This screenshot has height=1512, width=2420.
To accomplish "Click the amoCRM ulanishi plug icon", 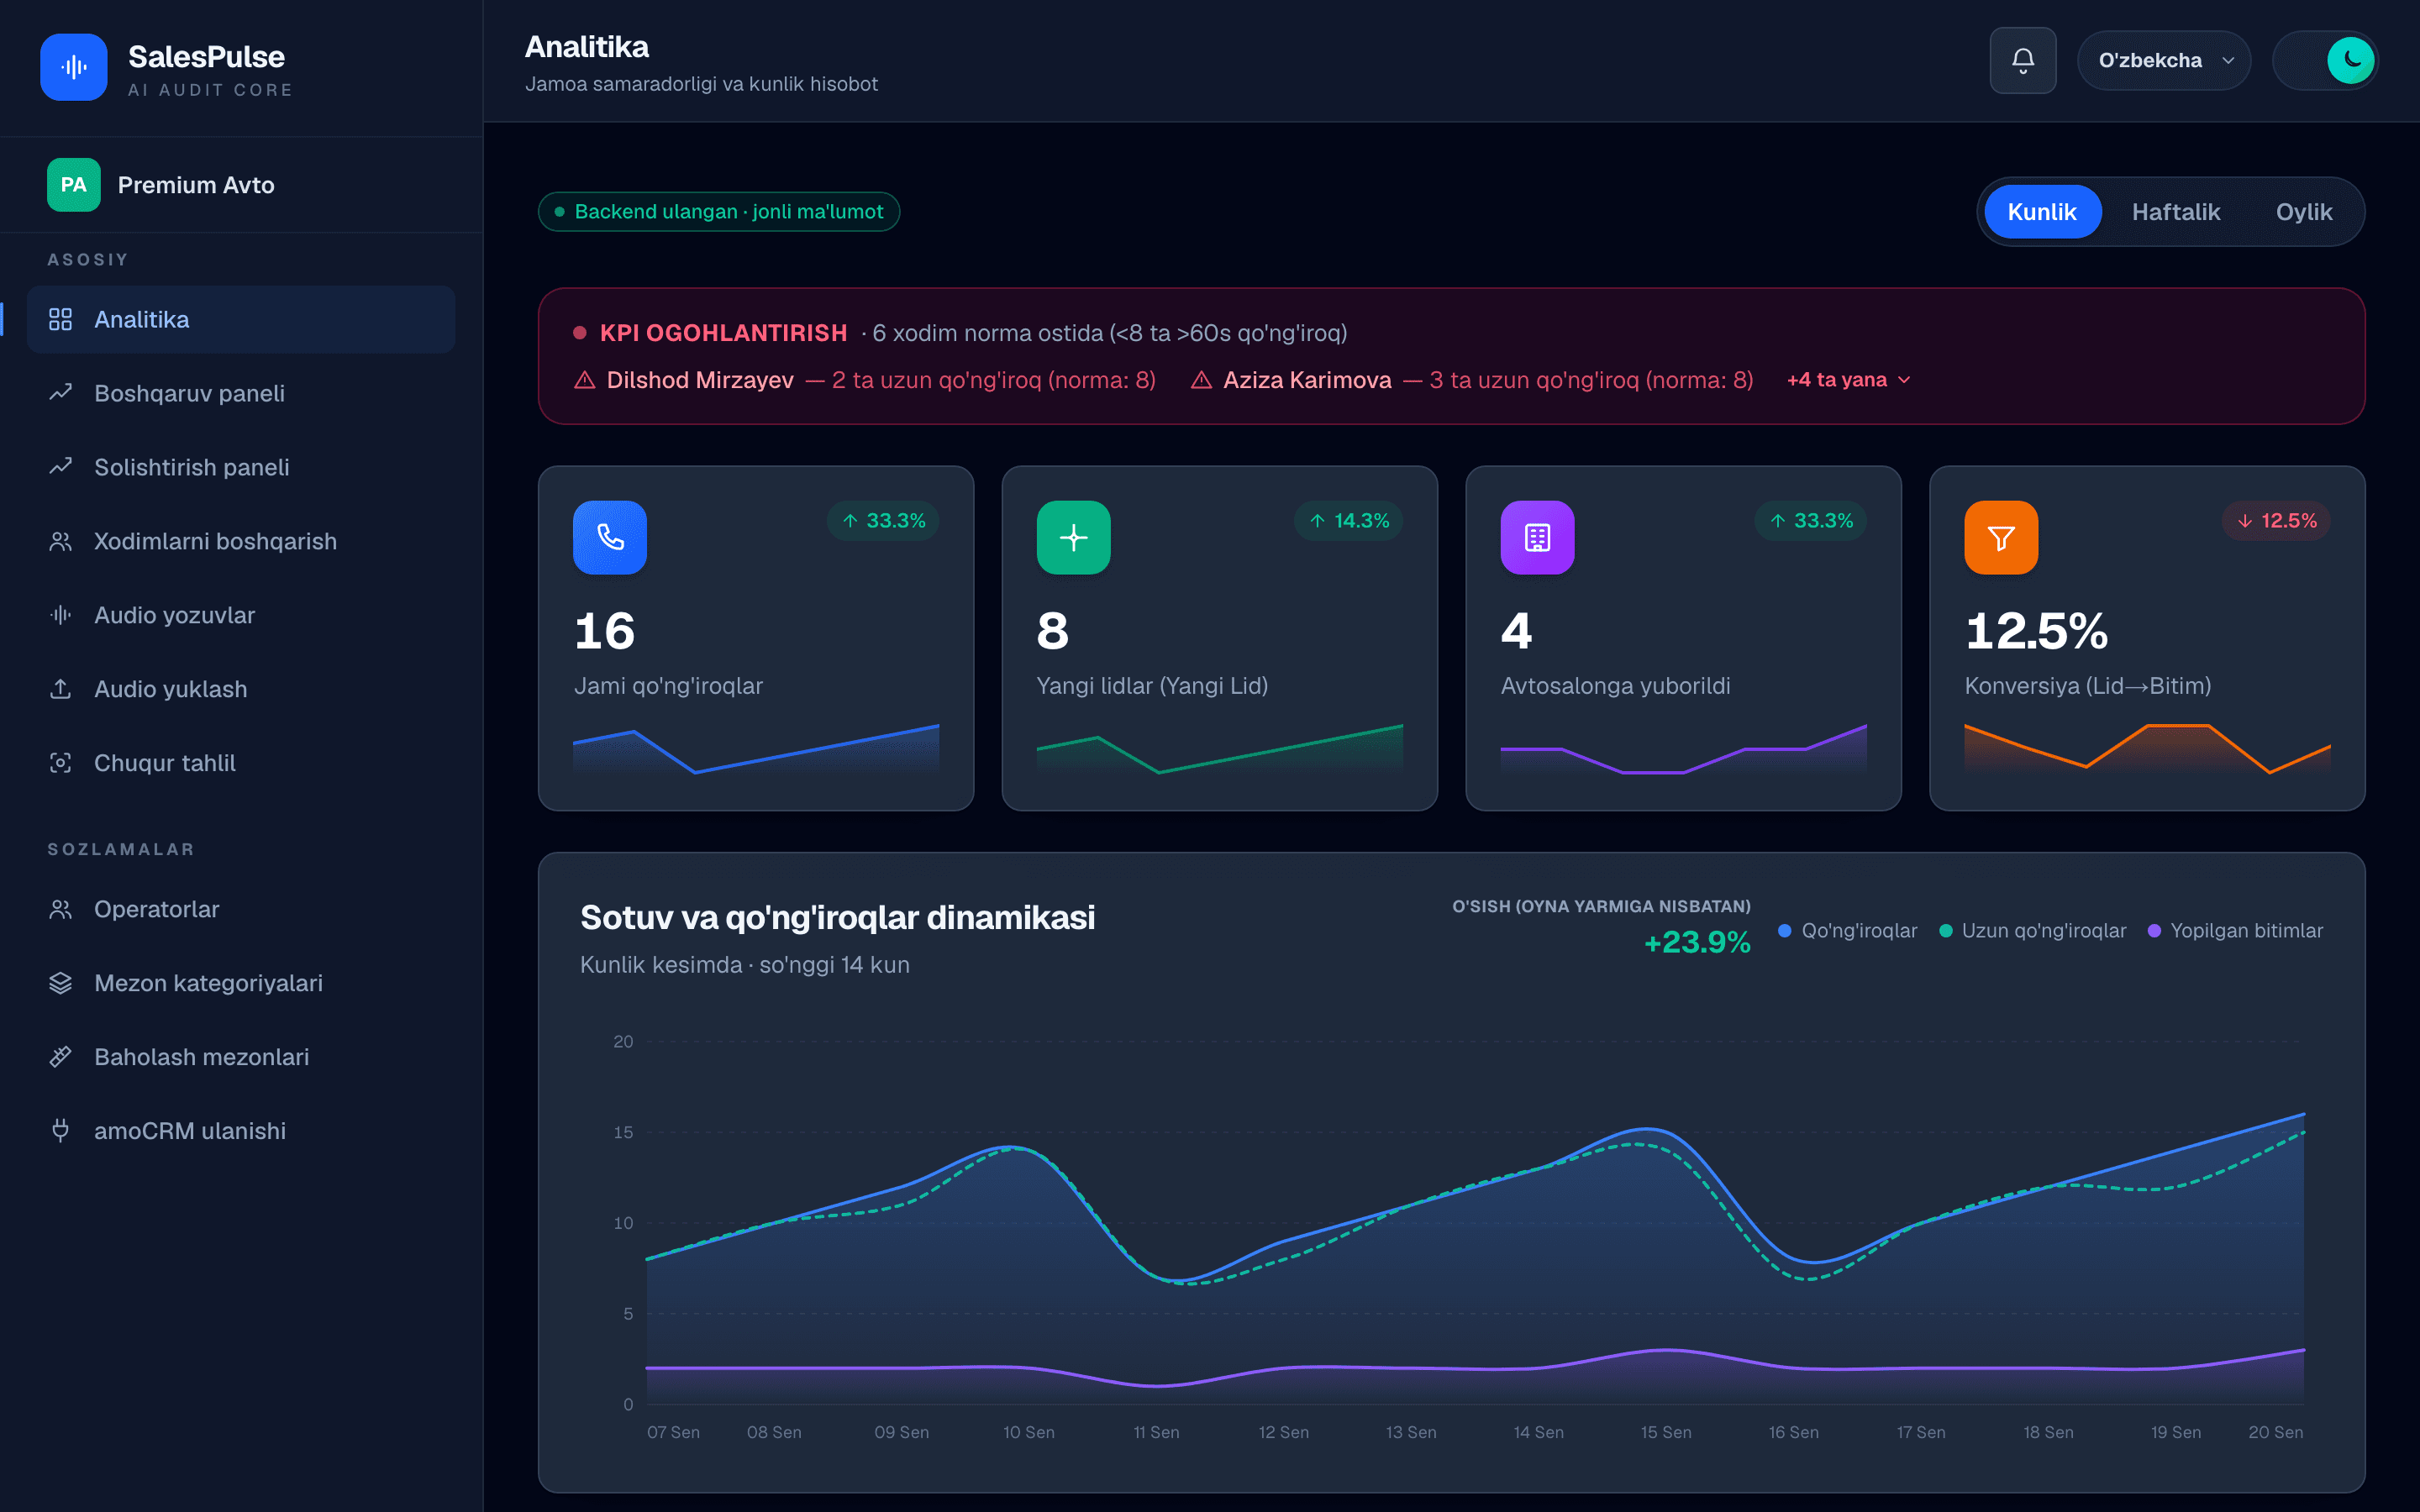I will click(60, 1131).
